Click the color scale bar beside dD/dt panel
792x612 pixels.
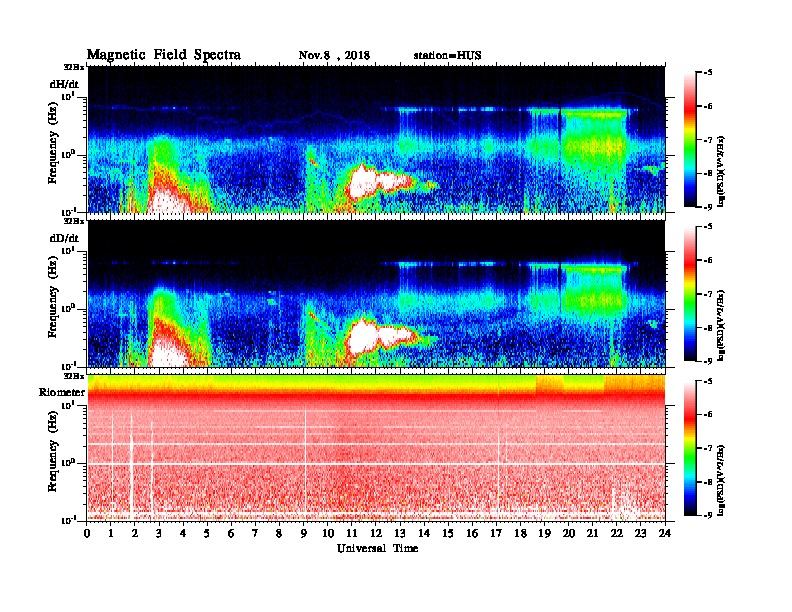click(690, 294)
